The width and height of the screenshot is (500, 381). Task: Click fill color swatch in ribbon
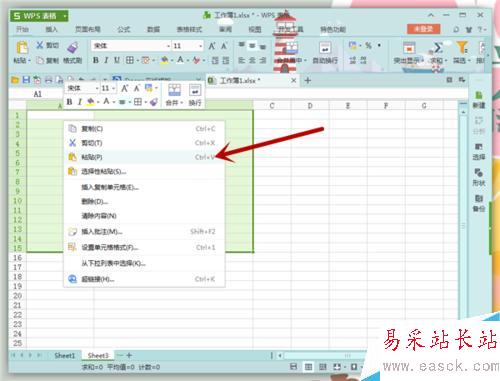click(164, 60)
